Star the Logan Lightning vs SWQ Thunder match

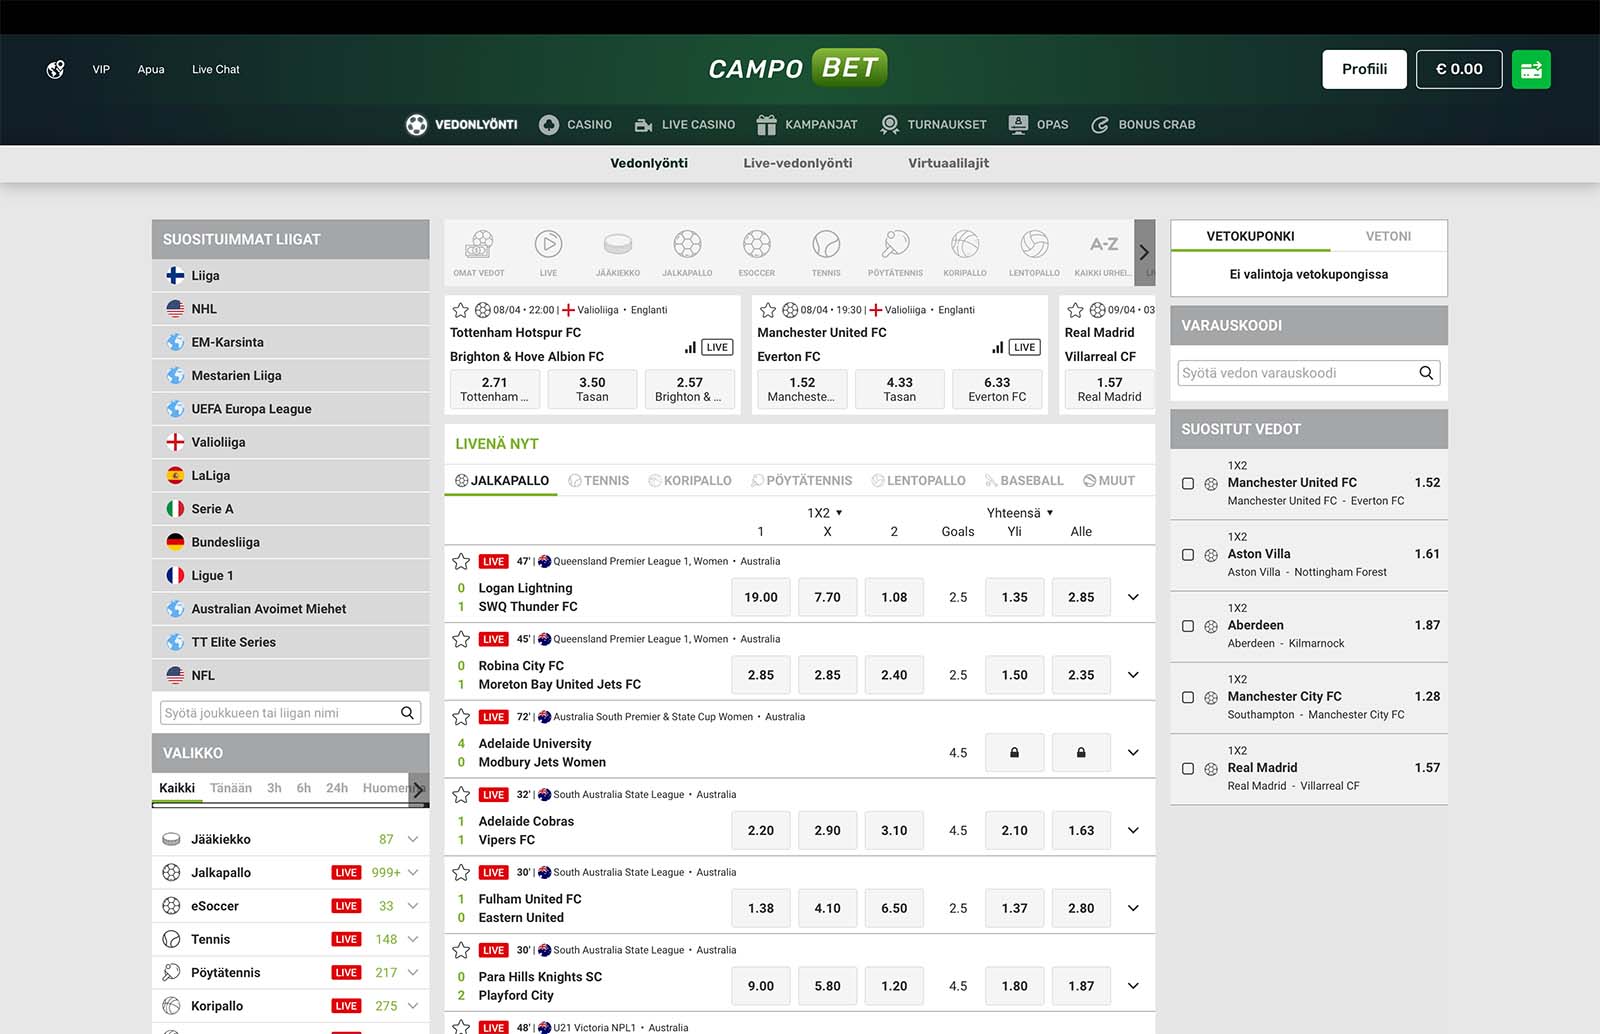pos(461,561)
